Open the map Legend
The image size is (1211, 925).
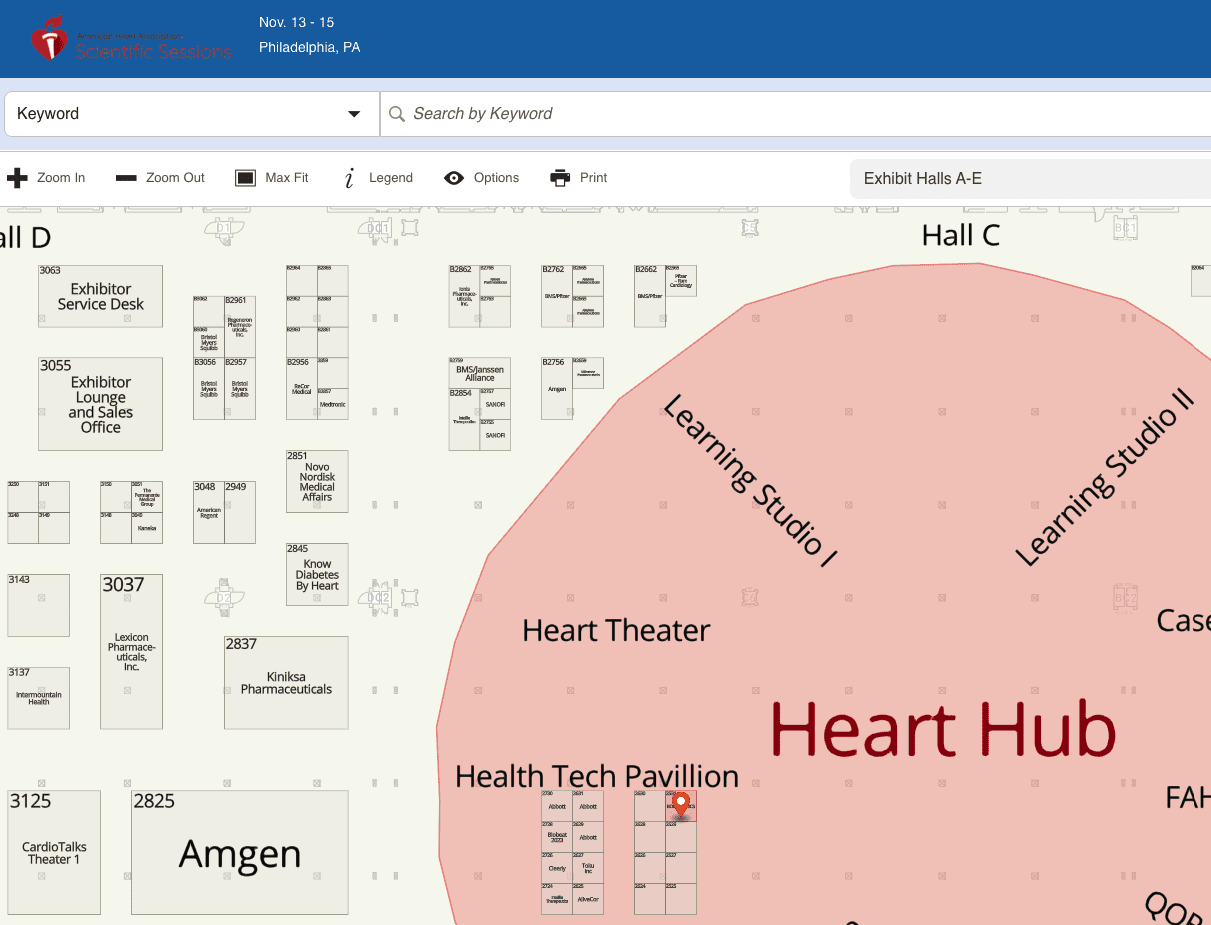[x=350, y=178]
